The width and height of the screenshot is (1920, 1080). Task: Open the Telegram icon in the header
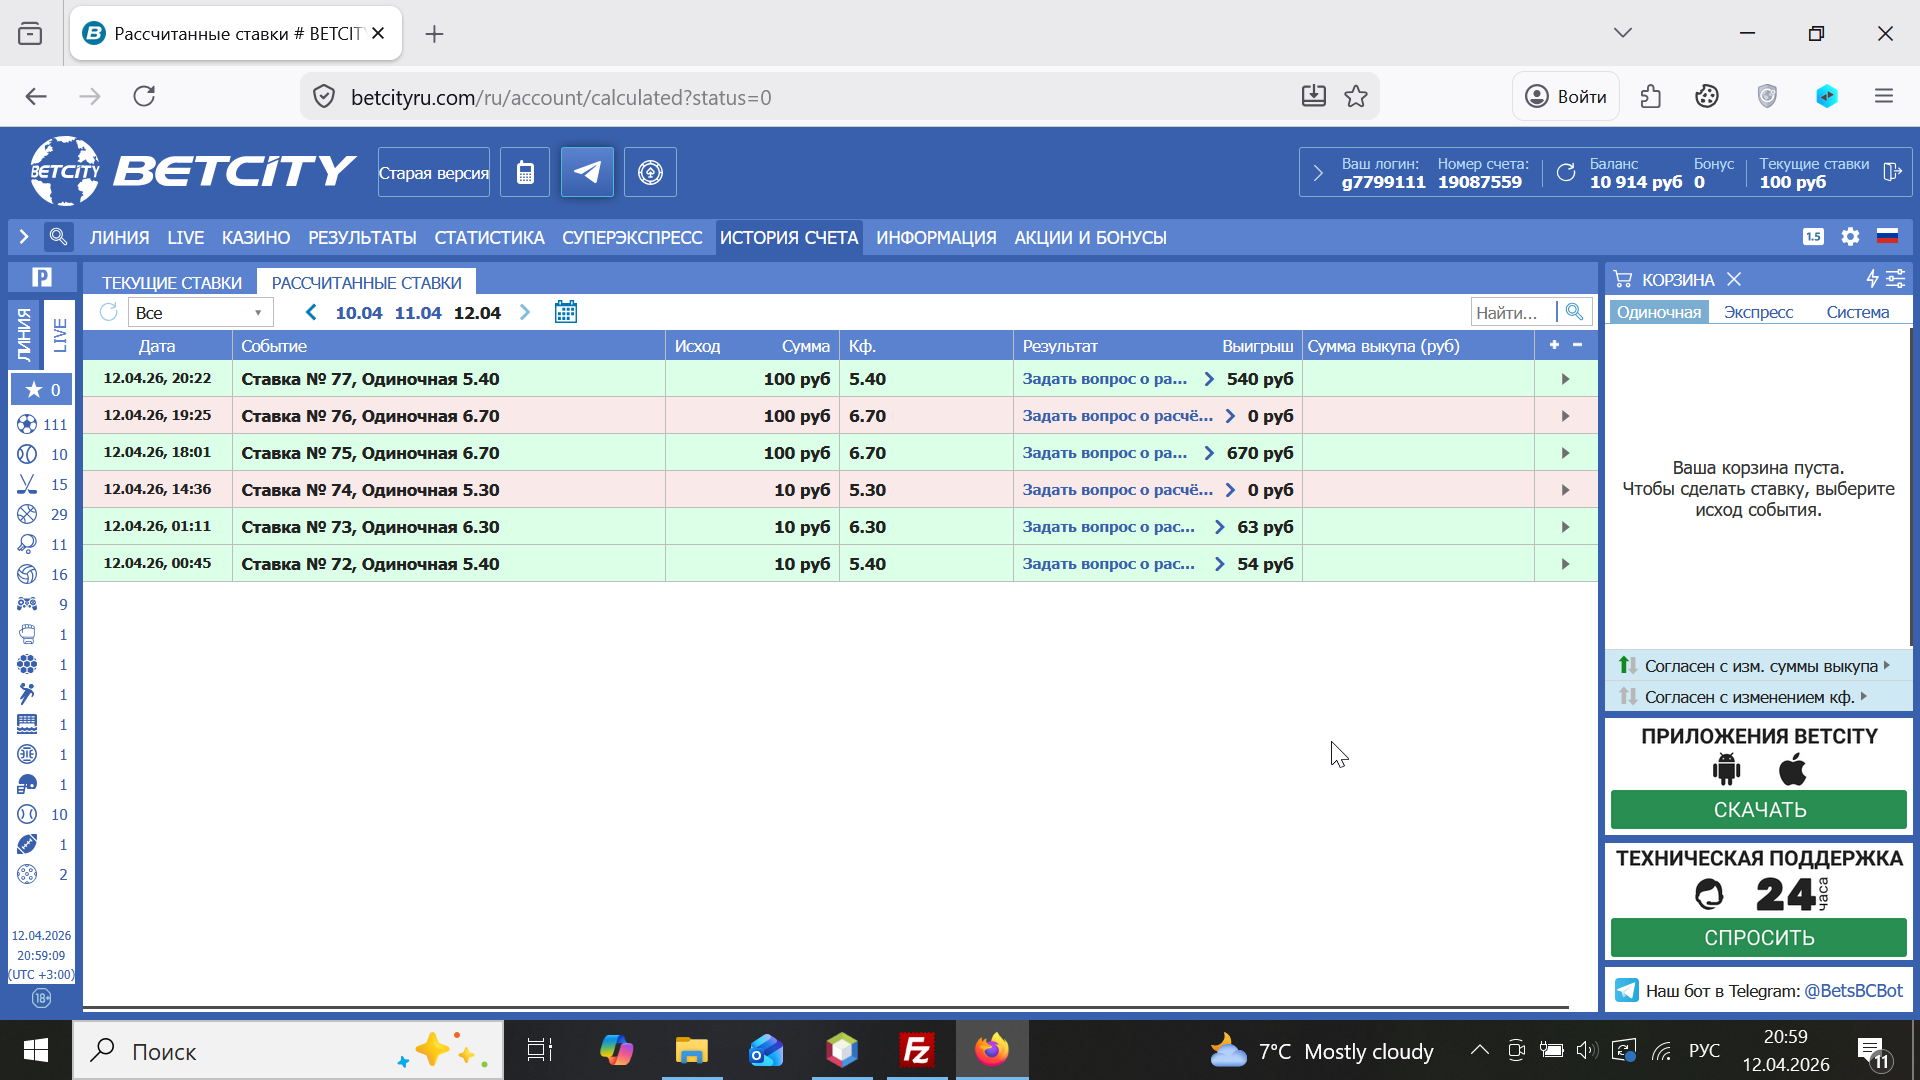coord(587,172)
